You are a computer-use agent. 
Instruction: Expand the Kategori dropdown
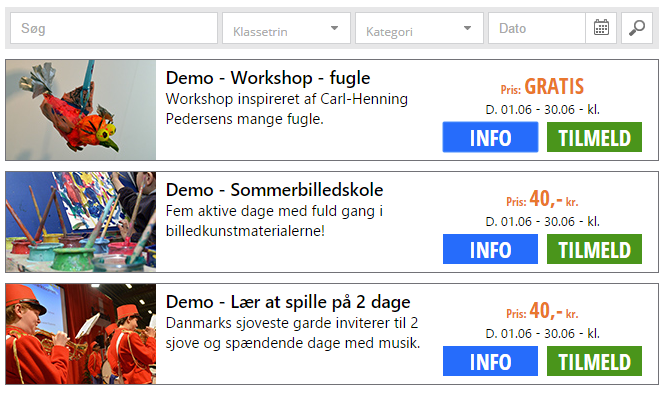pyautogui.click(x=419, y=28)
